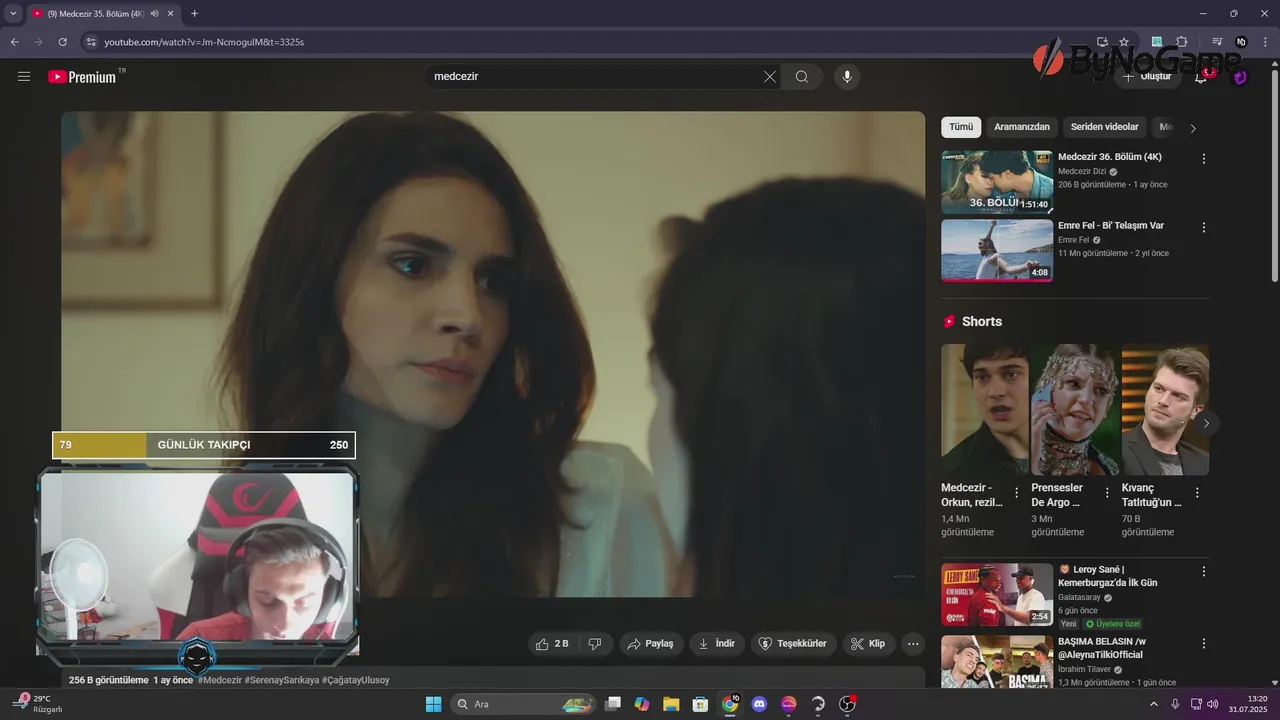Show hidden system tray icons
The height and width of the screenshot is (720, 1280).
pos(1153,704)
